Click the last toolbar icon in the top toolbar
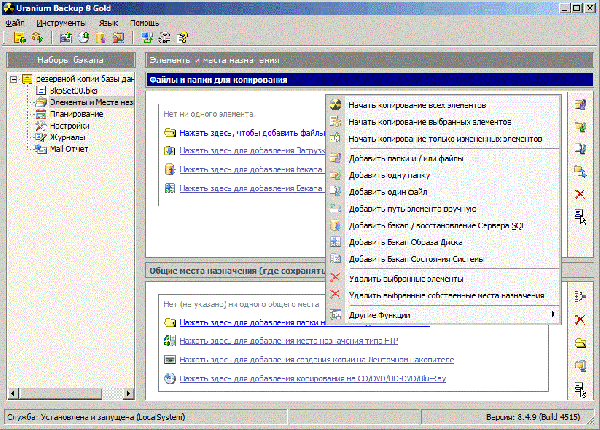The width and height of the screenshot is (600, 430). (182, 38)
